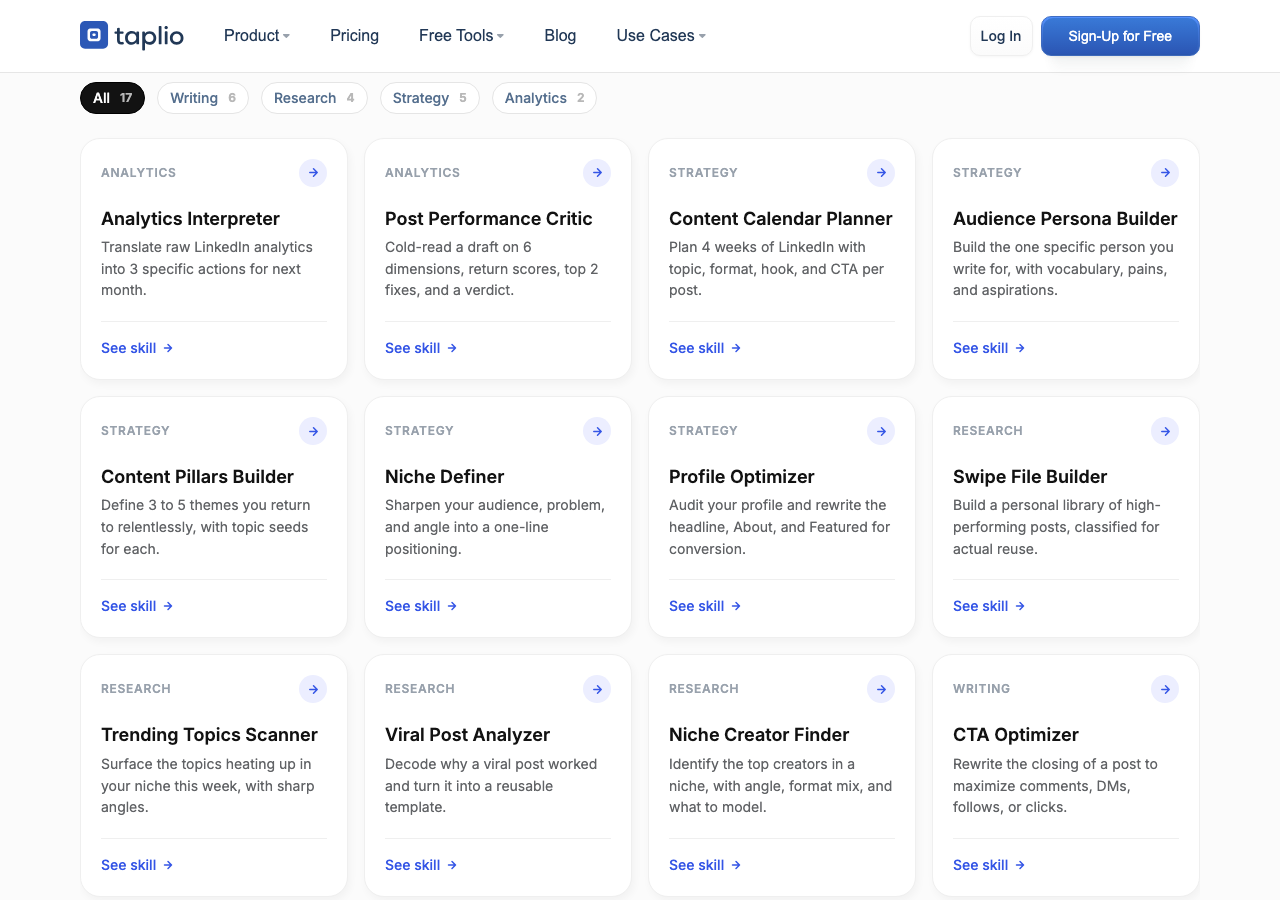Click the Swipe File Builder title
This screenshot has height=900, width=1280.
coord(1030,477)
